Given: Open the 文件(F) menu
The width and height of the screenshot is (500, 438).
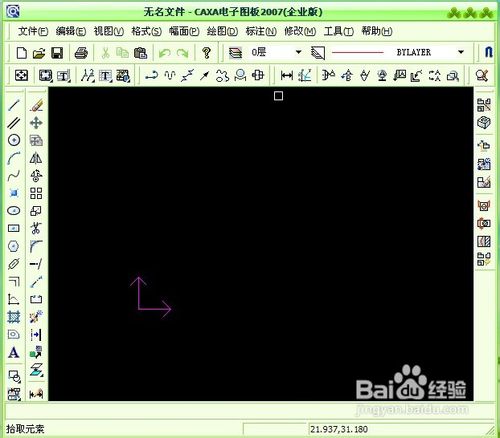Looking at the screenshot, I should coord(33,31).
